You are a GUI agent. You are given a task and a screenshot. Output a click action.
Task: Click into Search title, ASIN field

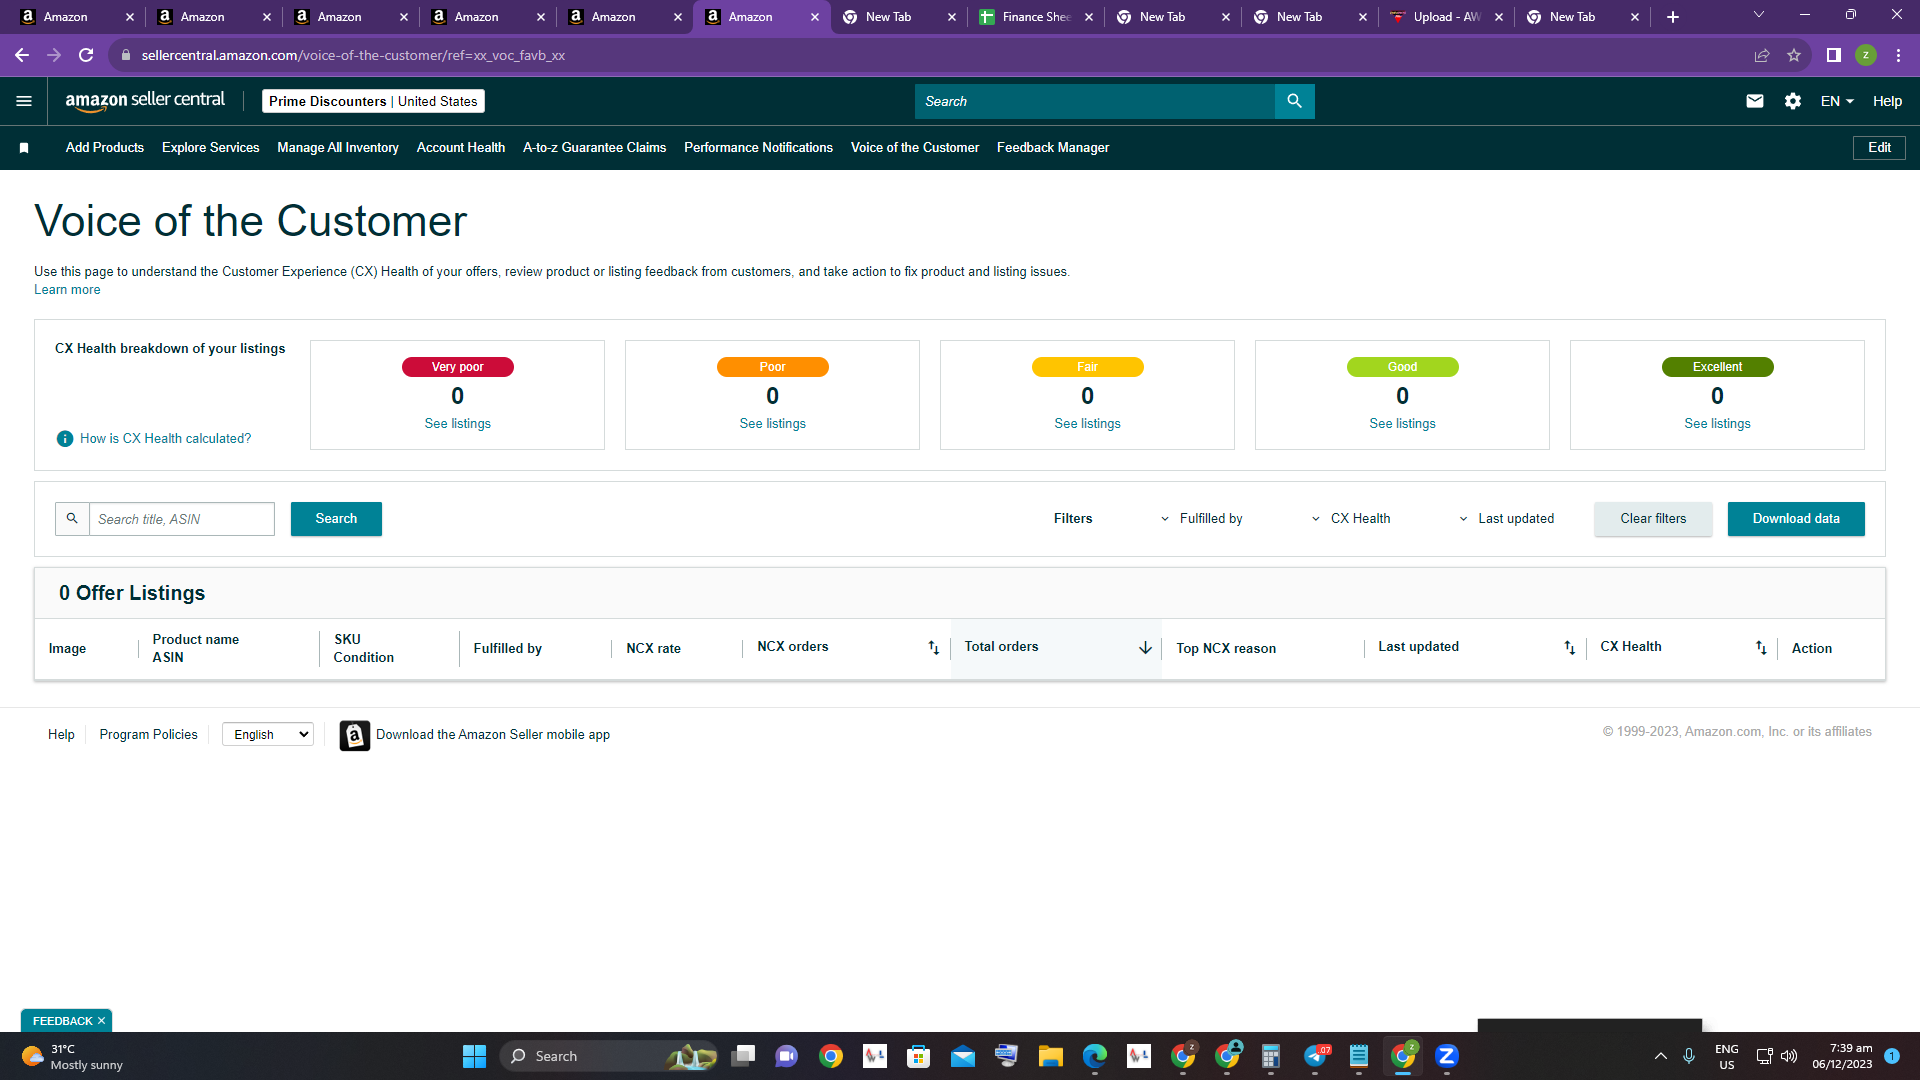click(x=182, y=519)
